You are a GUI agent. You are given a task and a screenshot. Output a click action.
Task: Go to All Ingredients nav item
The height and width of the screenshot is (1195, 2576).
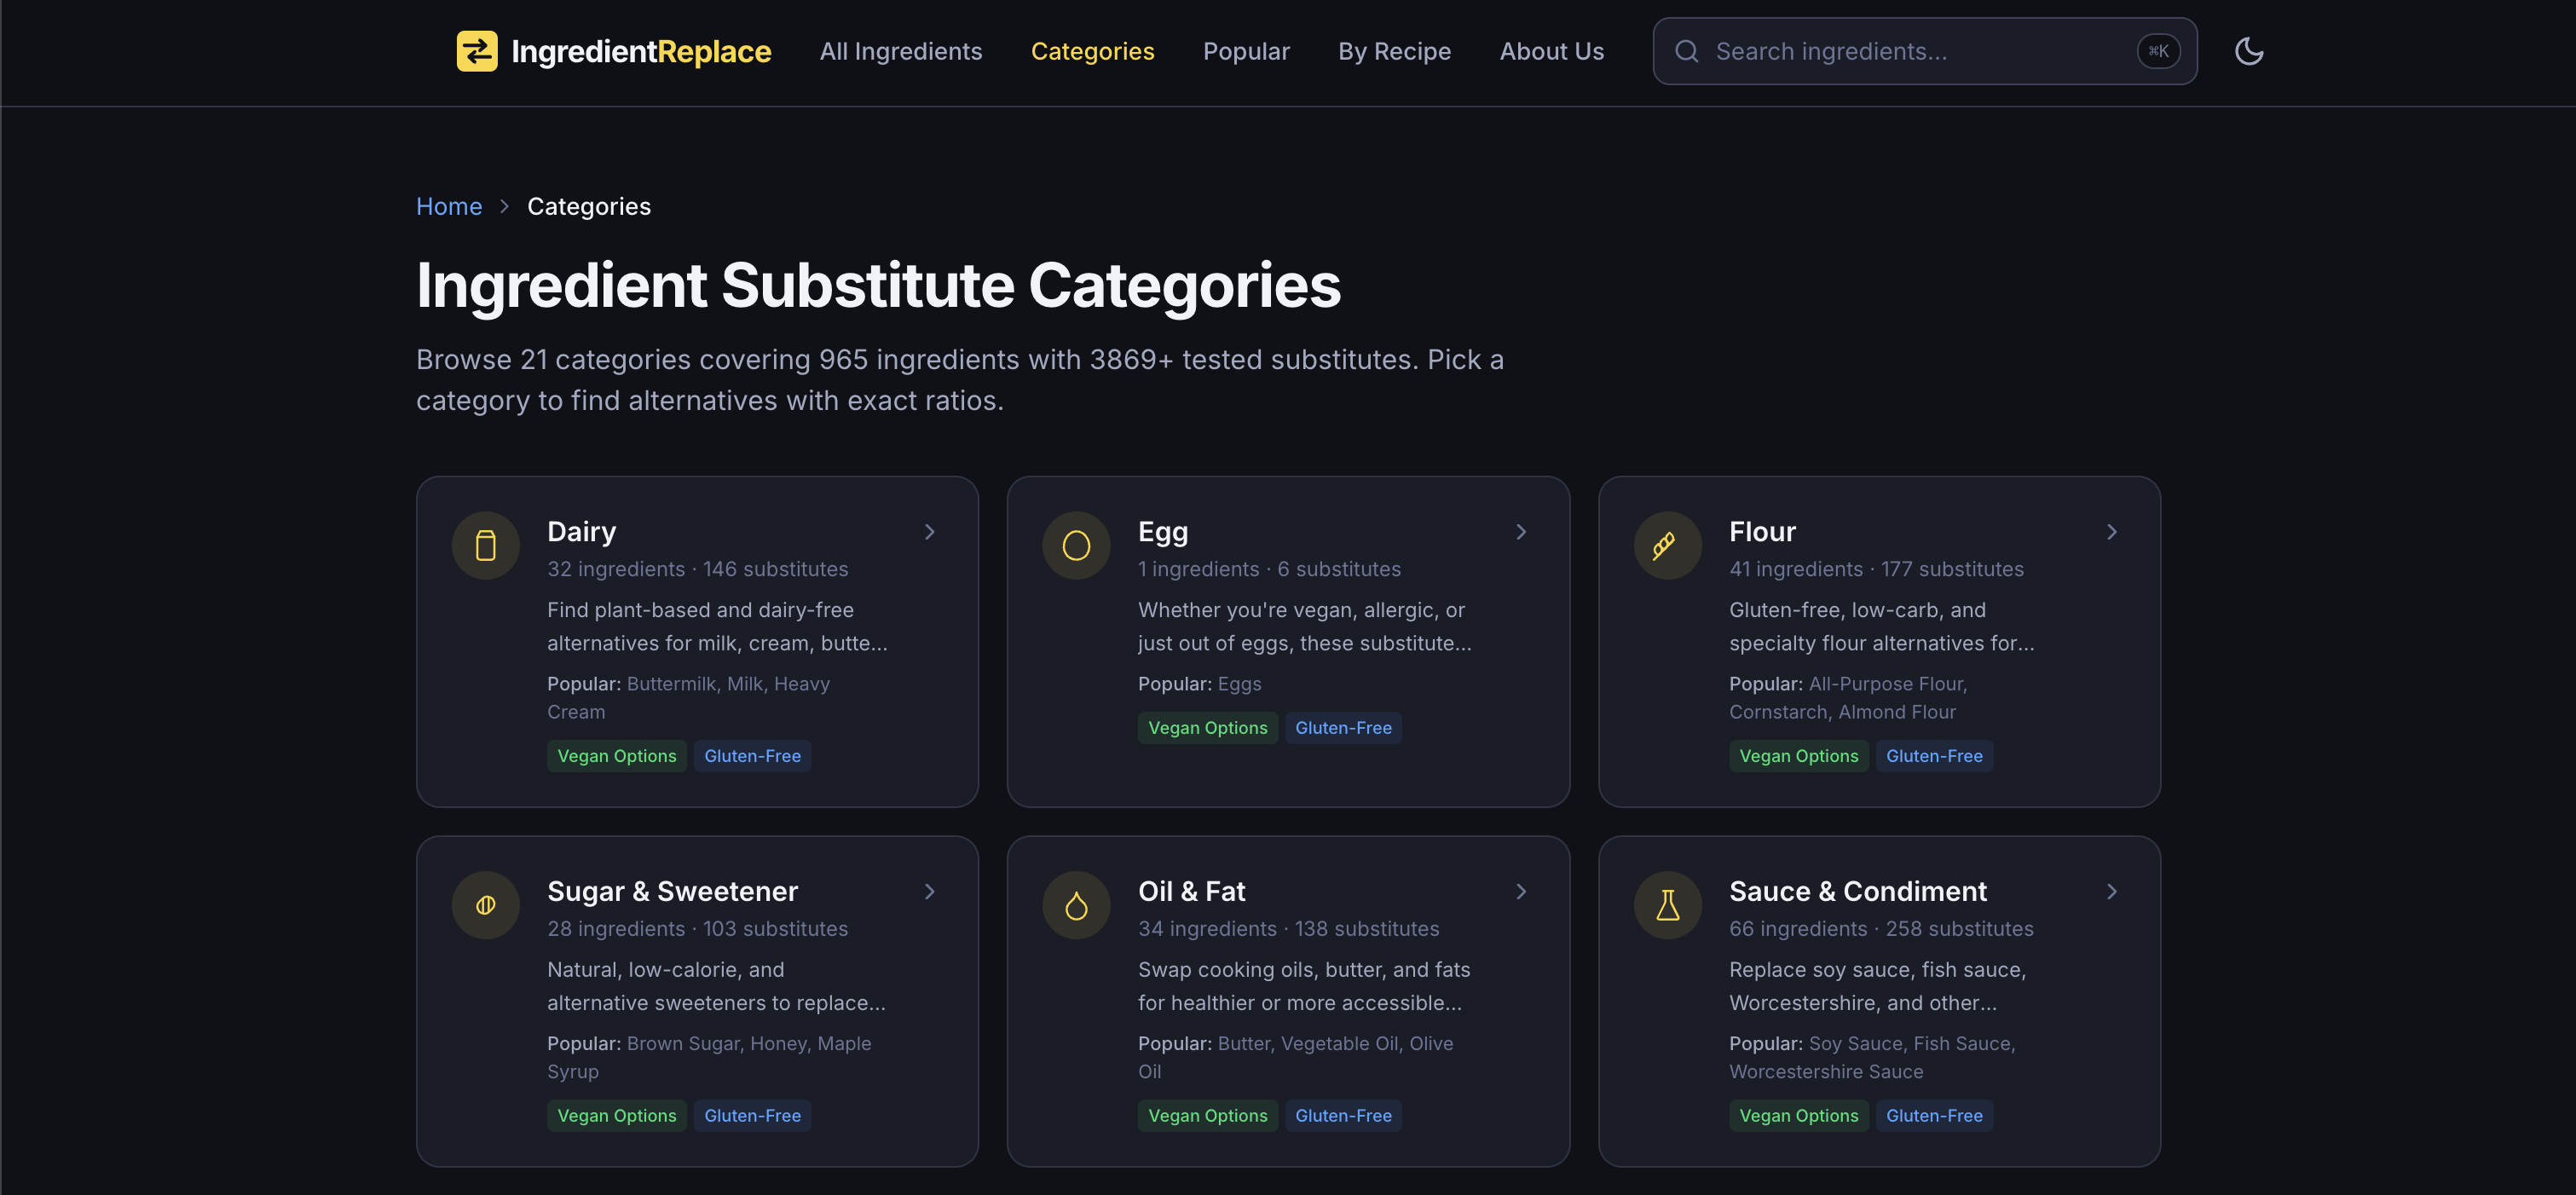pyautogui.click(x=901, y=51)
